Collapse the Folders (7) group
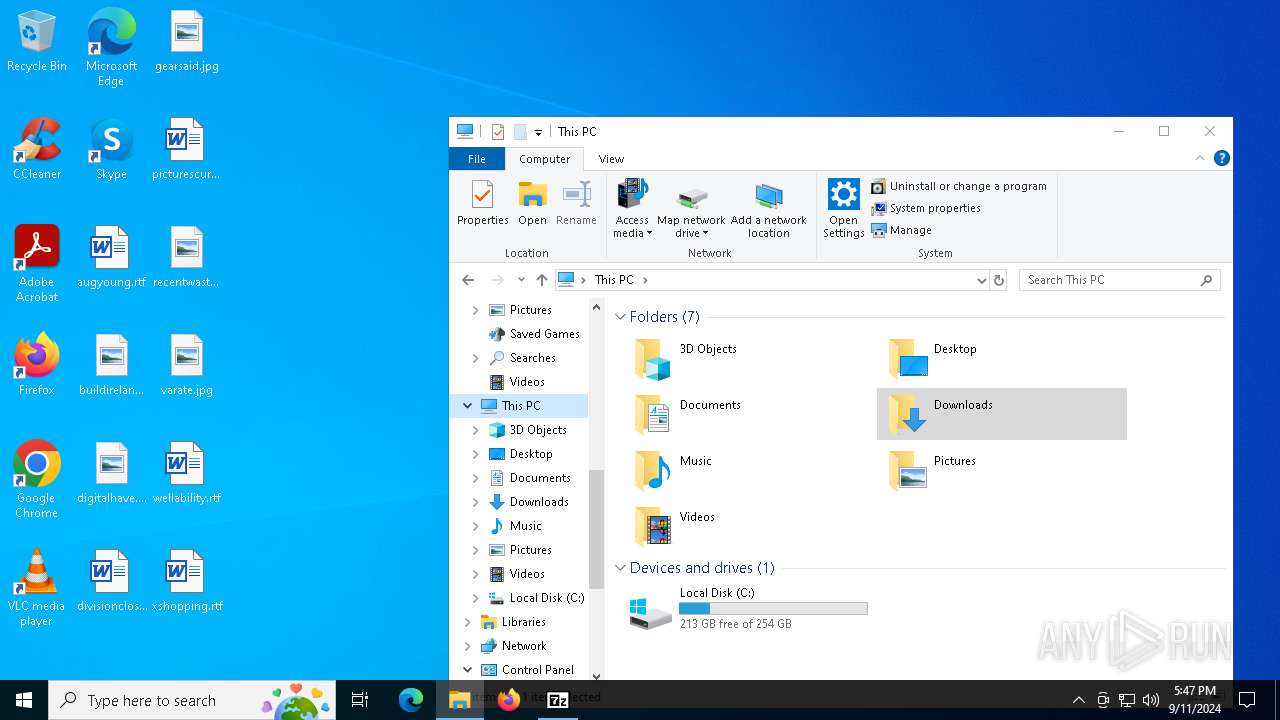Screen dimensions: 1280x720 pos(621,317)
